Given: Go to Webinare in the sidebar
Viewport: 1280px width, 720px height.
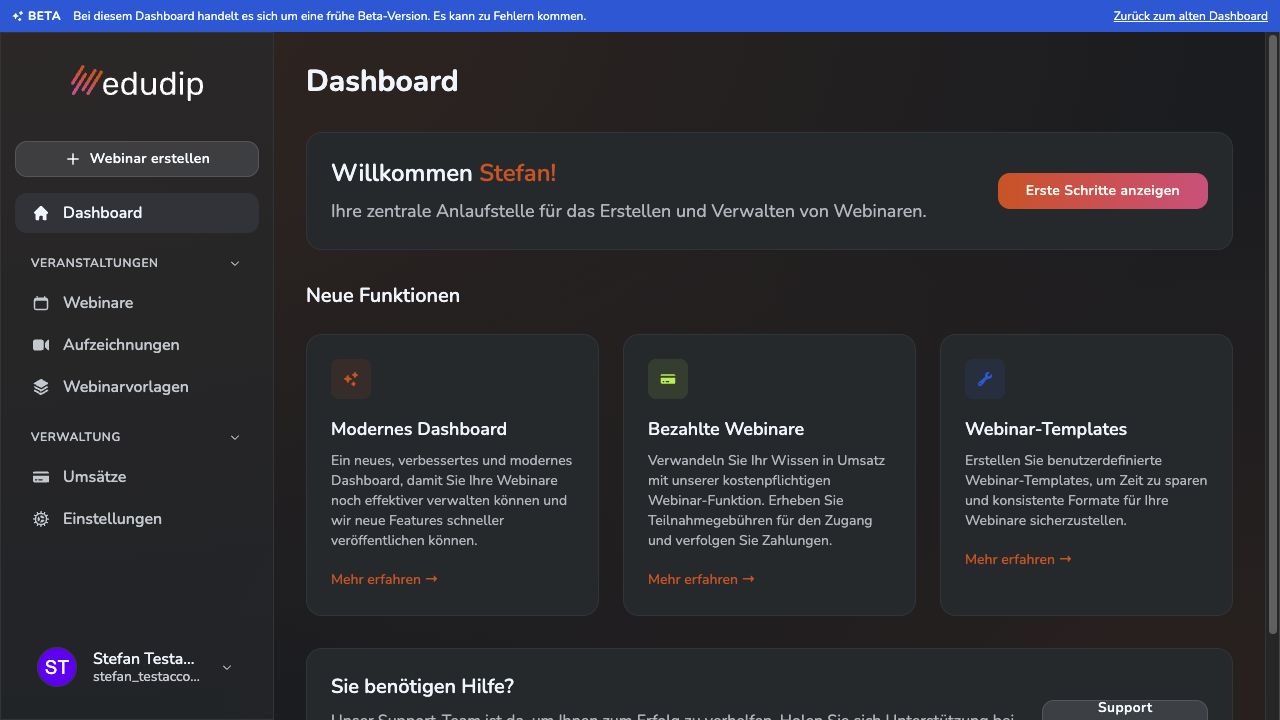Looking at the screenshot, I should click(137, 303).
